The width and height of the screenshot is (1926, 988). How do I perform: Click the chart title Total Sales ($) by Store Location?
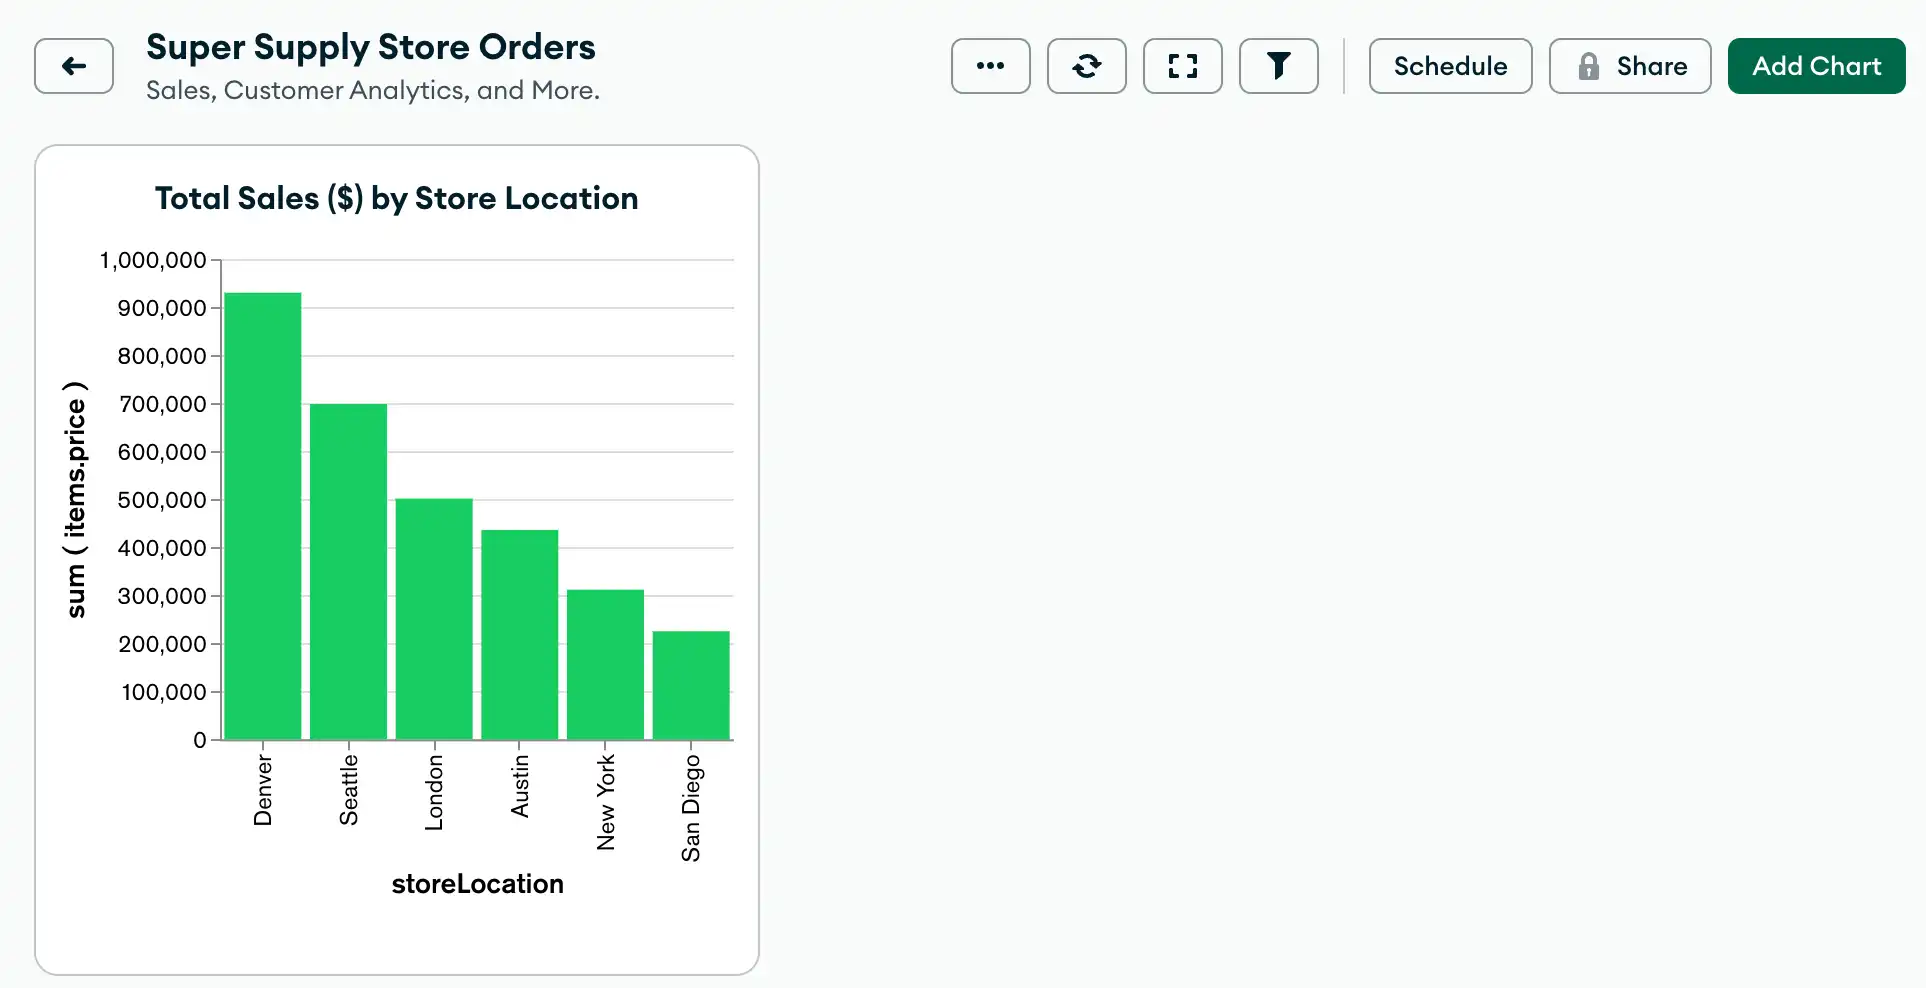[397, 198]
